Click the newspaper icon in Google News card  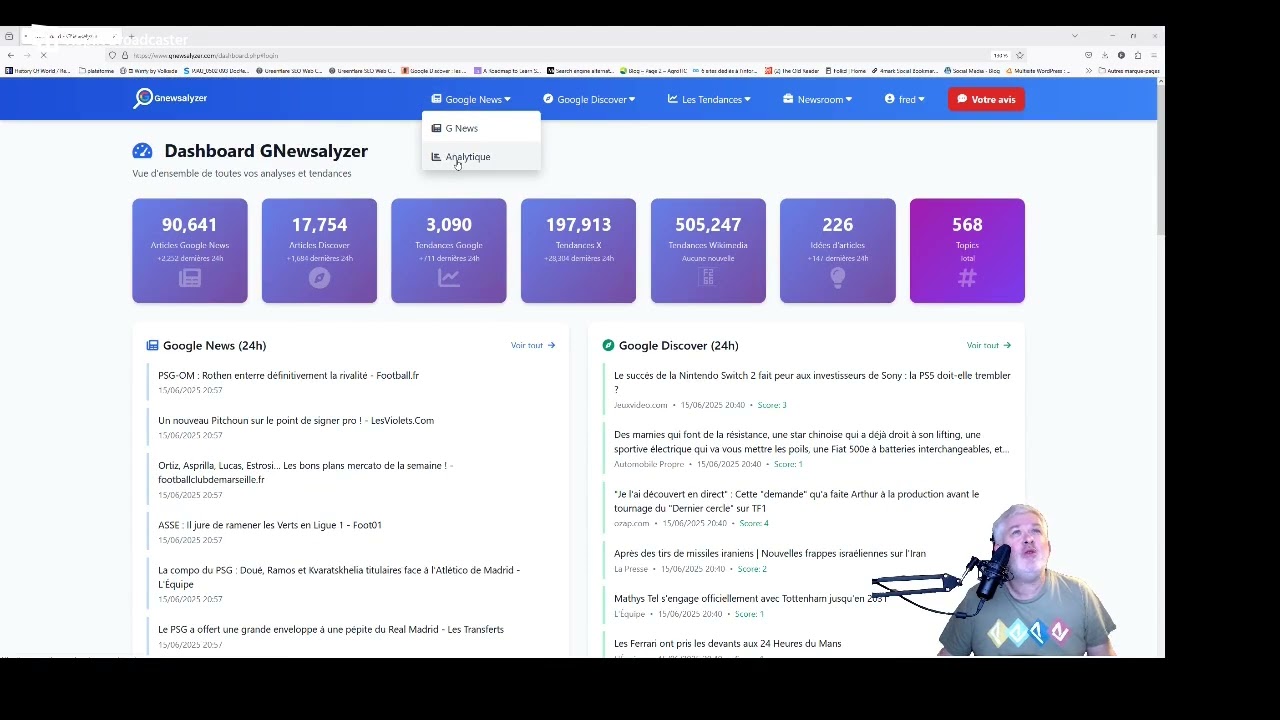pos(190,279)
